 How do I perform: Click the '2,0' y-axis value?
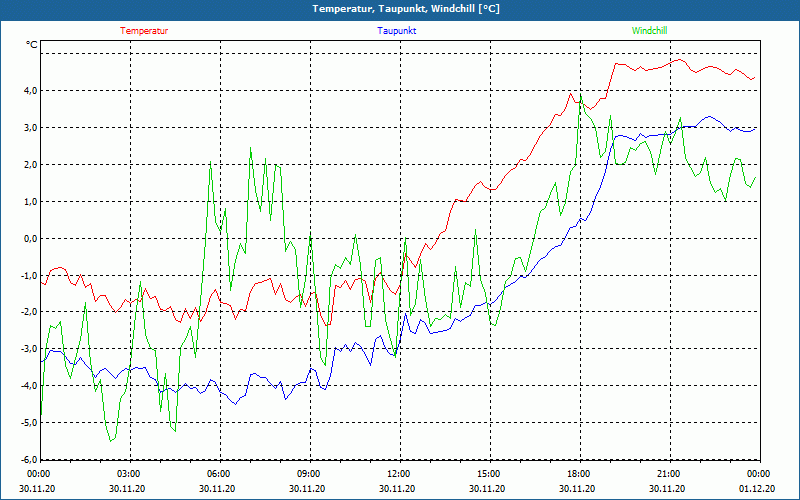tap(30, 164)
